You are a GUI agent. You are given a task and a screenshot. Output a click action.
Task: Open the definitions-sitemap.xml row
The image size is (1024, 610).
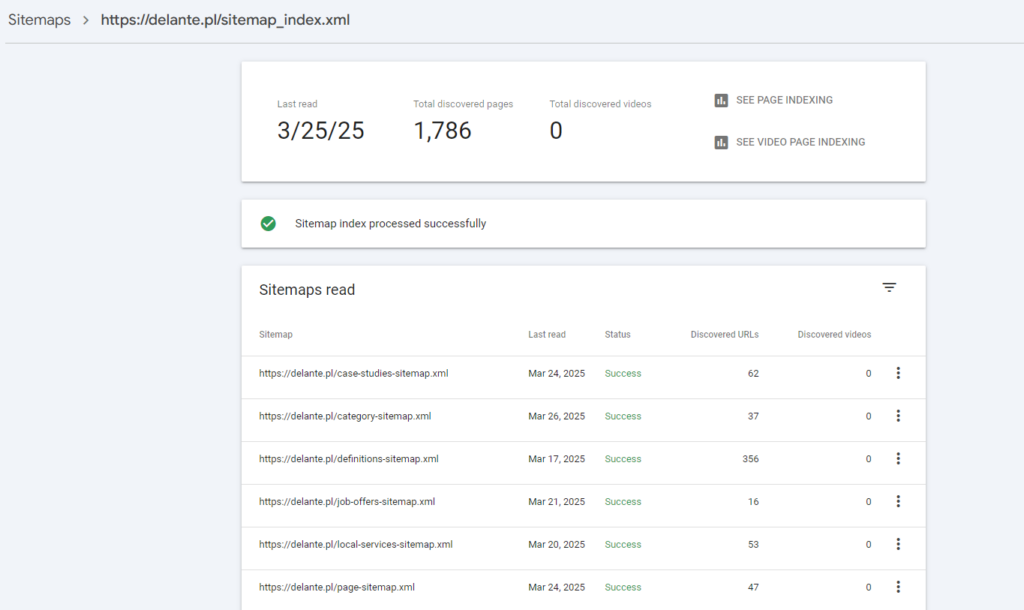(x=348, y=459)
